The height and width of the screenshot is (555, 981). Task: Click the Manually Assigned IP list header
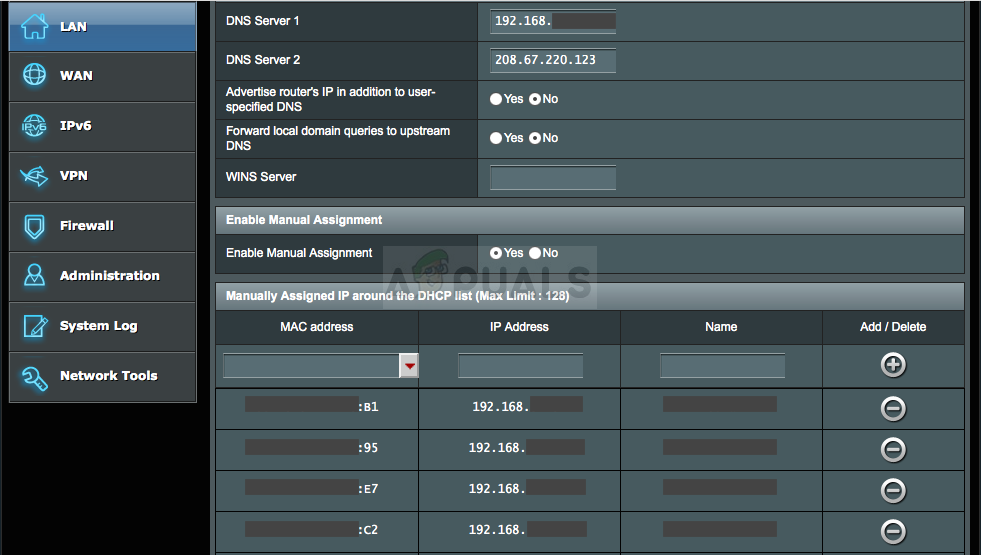[589, 296]
